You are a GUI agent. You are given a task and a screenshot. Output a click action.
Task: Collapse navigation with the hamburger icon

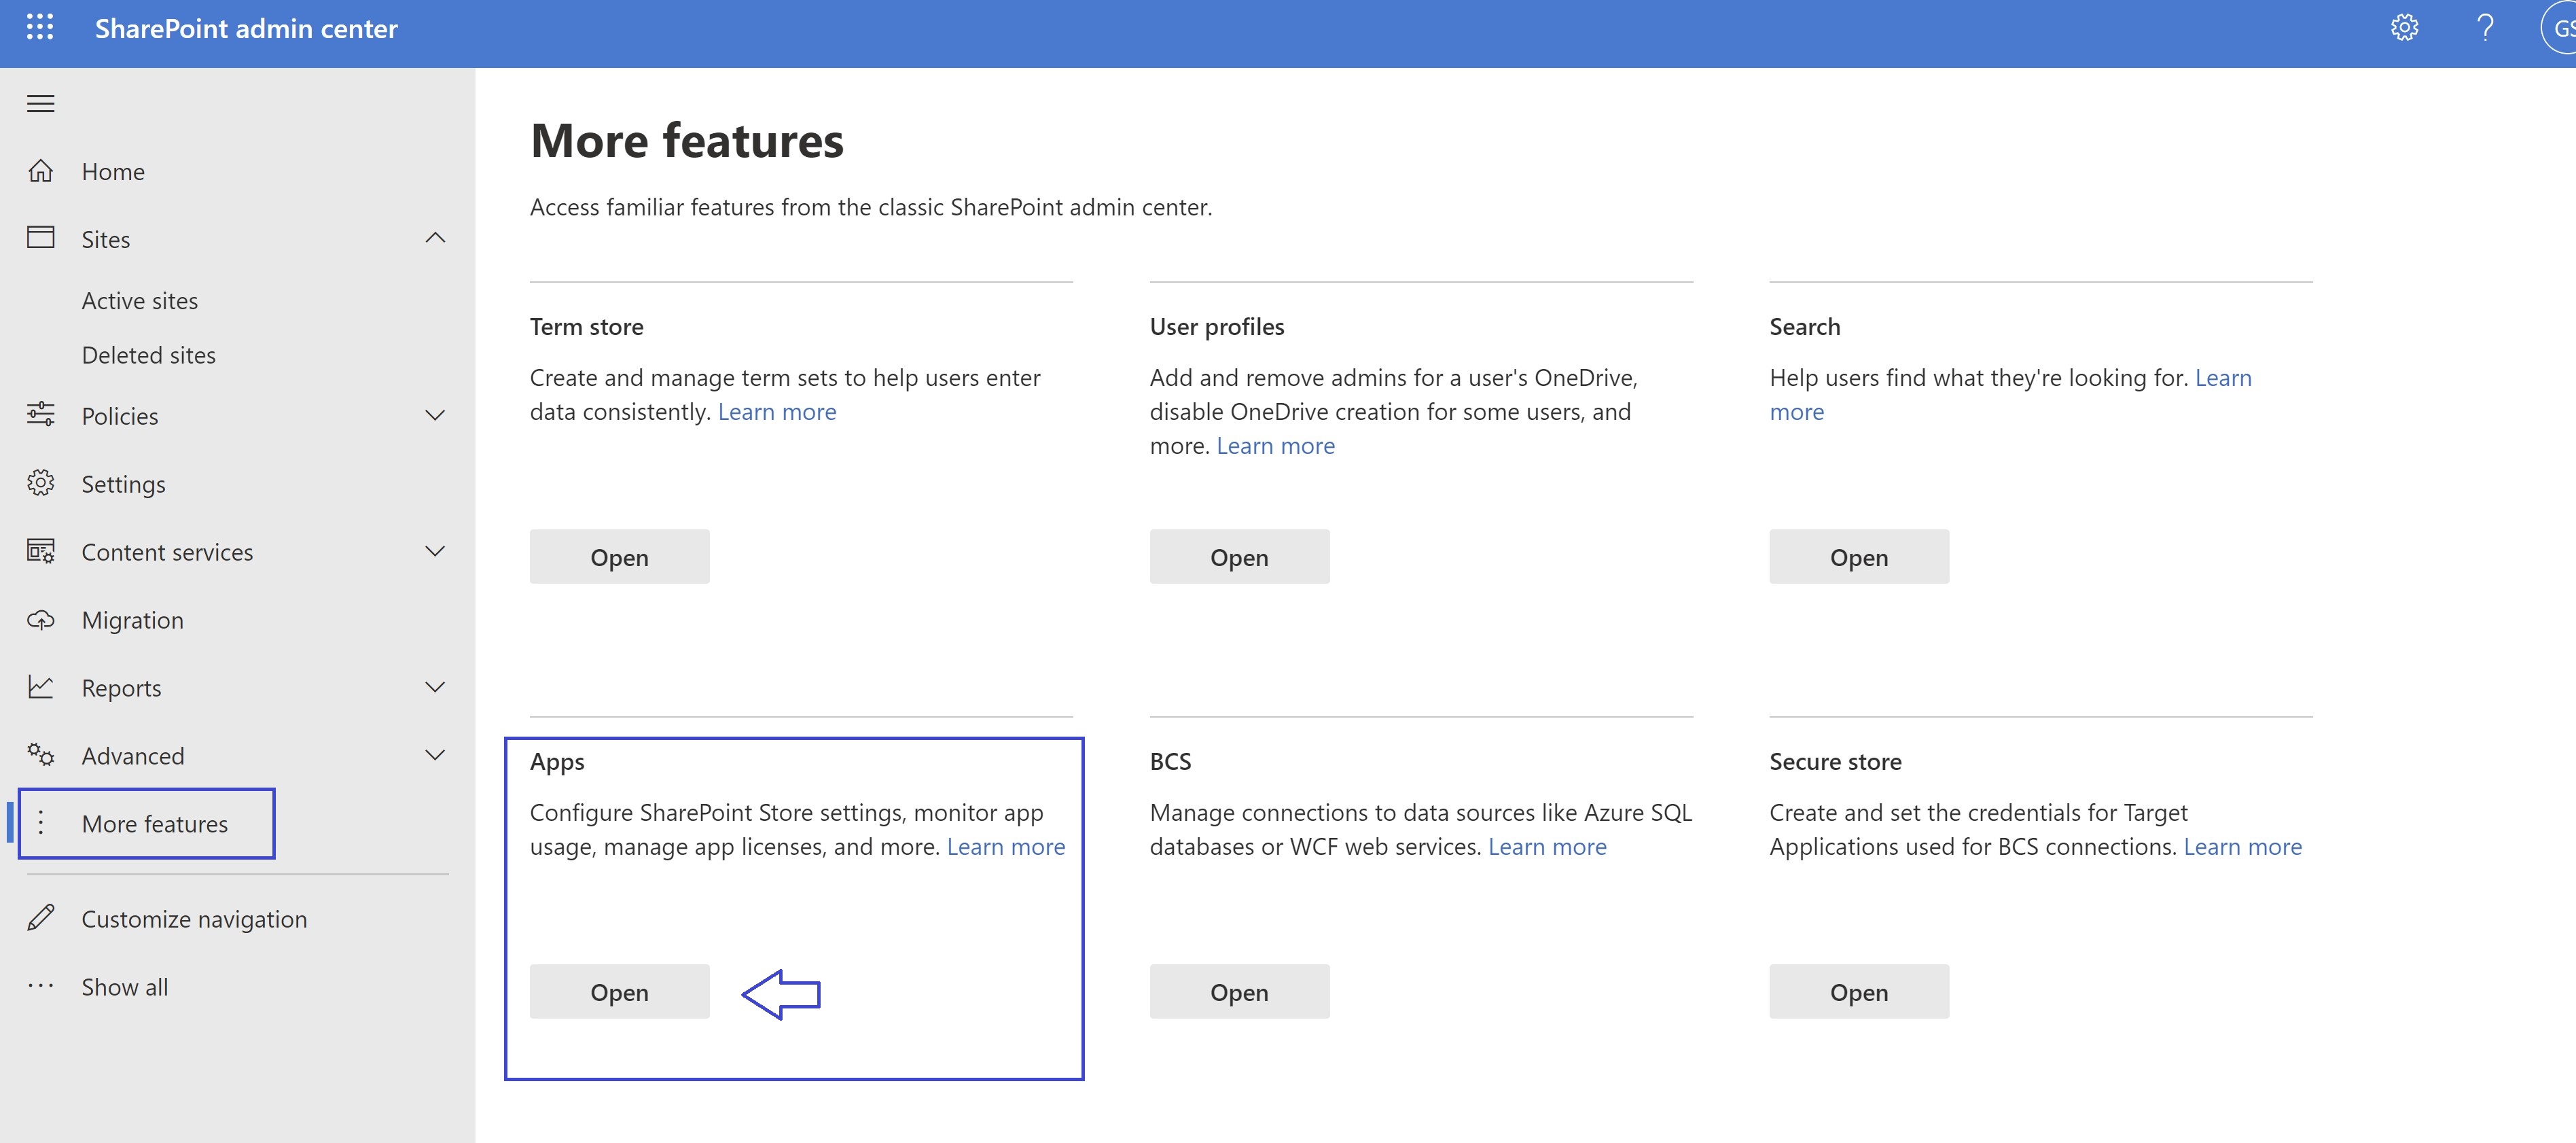[40, 103]
